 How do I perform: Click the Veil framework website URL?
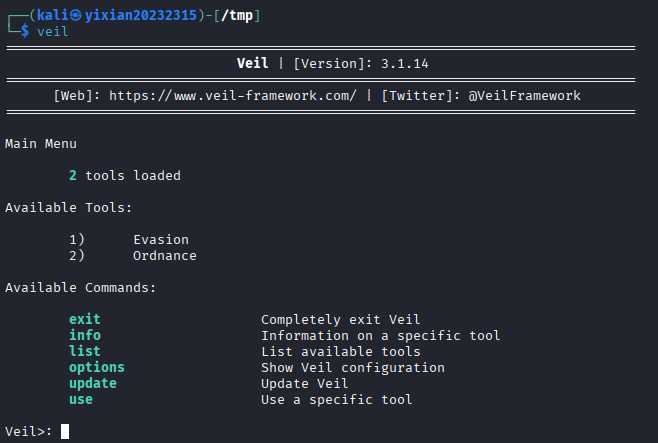tap(233, 96)
